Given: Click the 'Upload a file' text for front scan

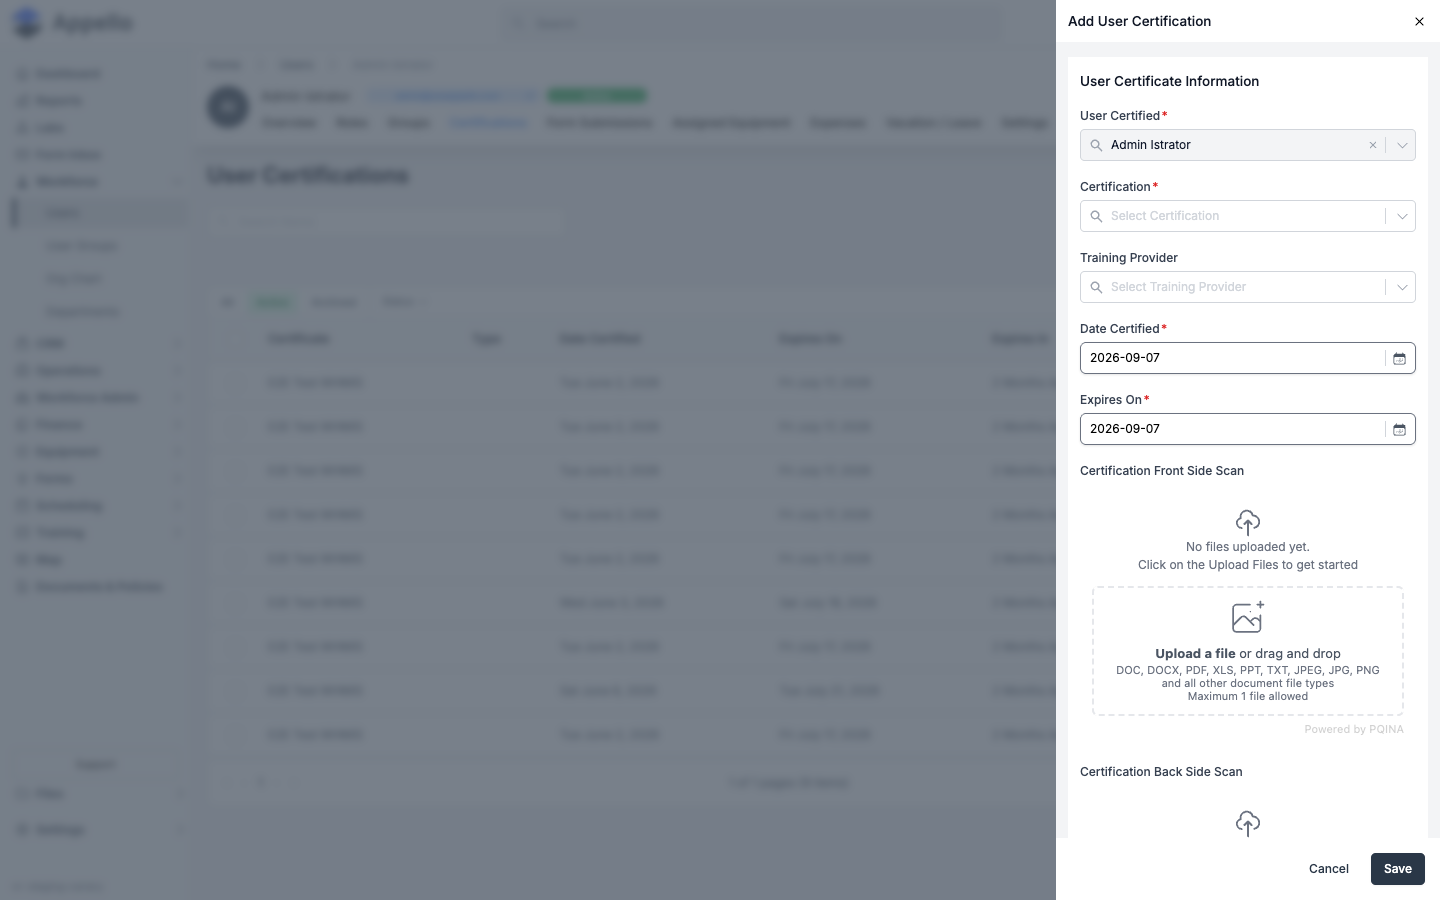Looking at the screenshot, I should pyautogui.click(x=1195, y=654).
